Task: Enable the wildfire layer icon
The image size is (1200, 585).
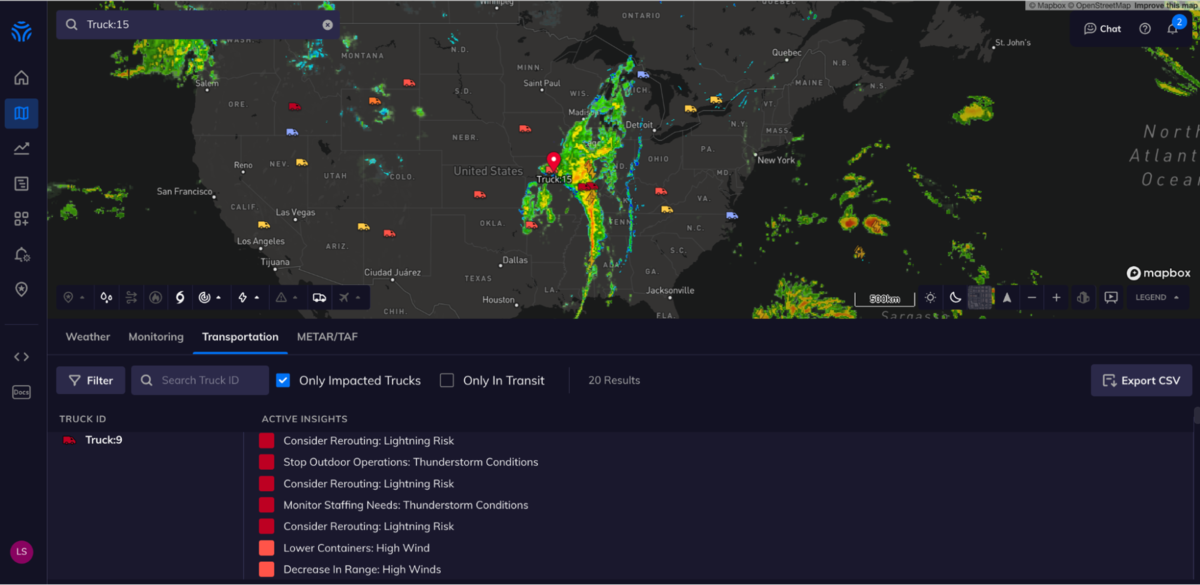Action: (x=155, y=297)
